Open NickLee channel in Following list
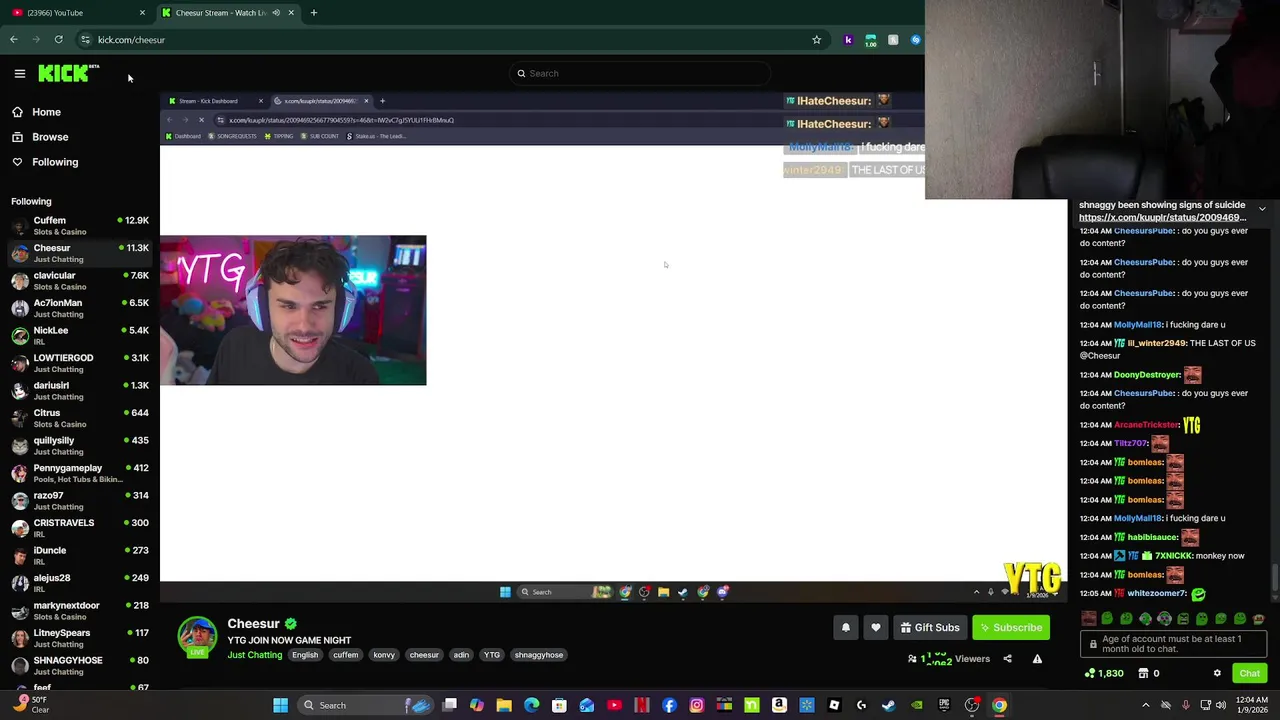The height and width of the screenshot is (720, 1280). tap(80, 336)
